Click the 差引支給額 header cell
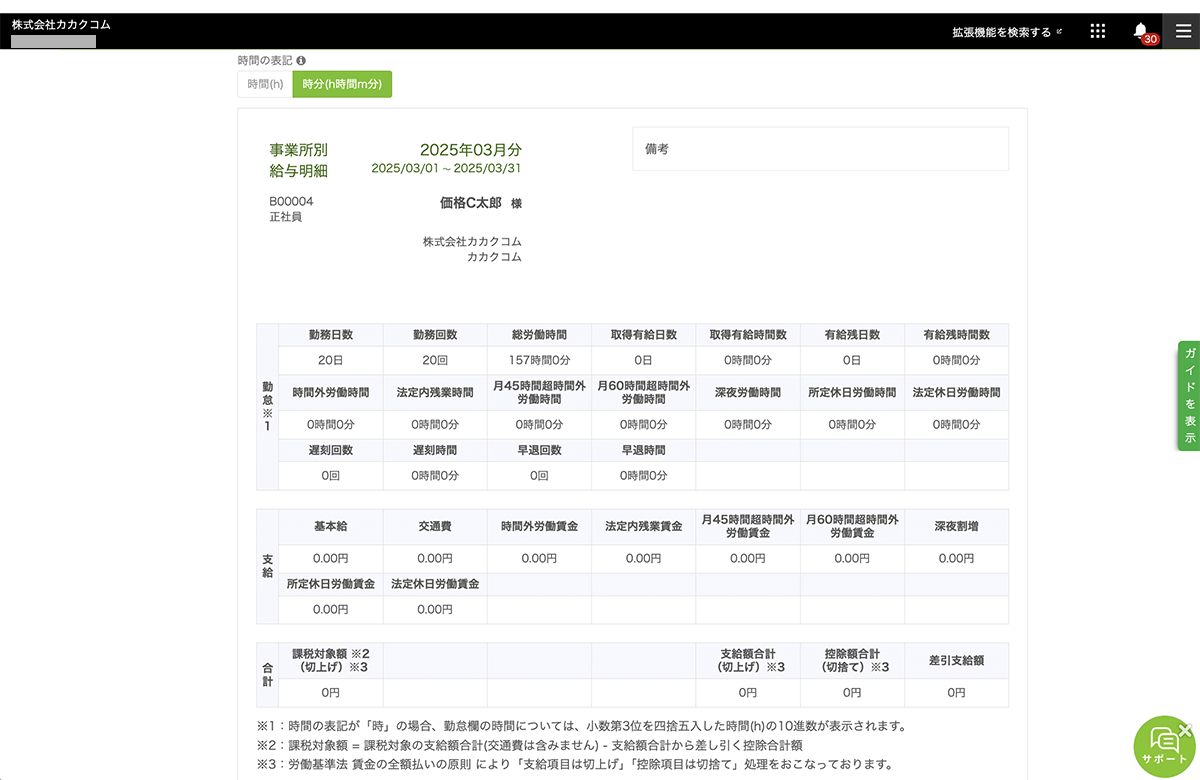Screen dimensions: 1200x780 (x=956, y=660)
